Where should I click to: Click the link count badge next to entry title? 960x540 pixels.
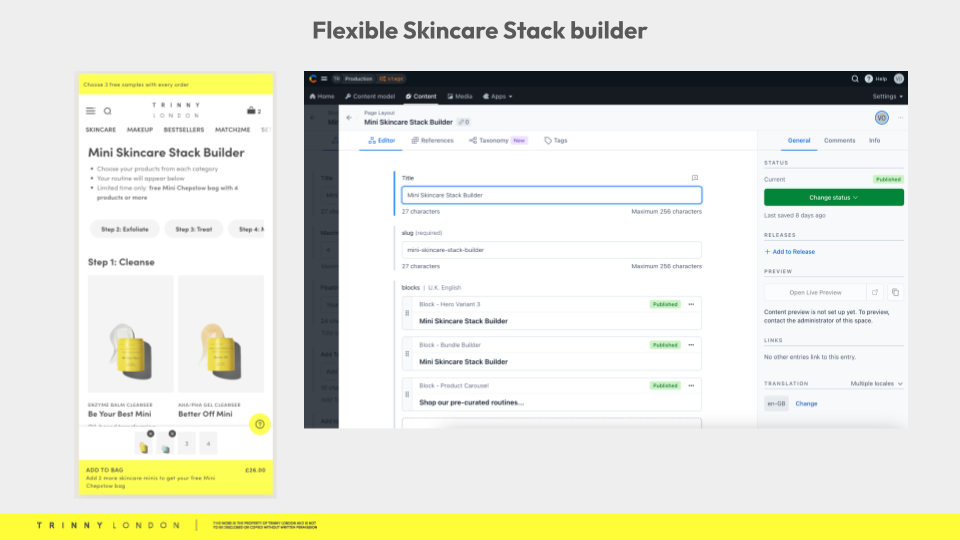tap(463, 122)
